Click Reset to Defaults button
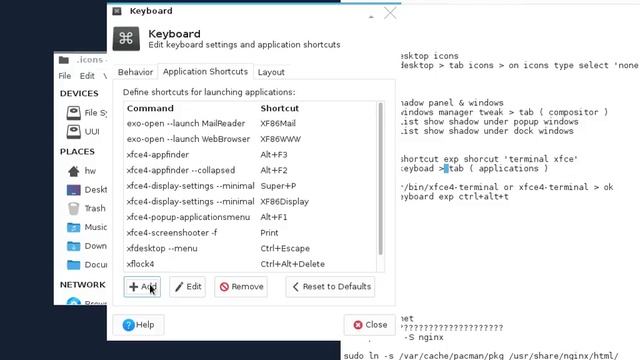Viewport: 640px width, 360px height. [x=330, y=287]
